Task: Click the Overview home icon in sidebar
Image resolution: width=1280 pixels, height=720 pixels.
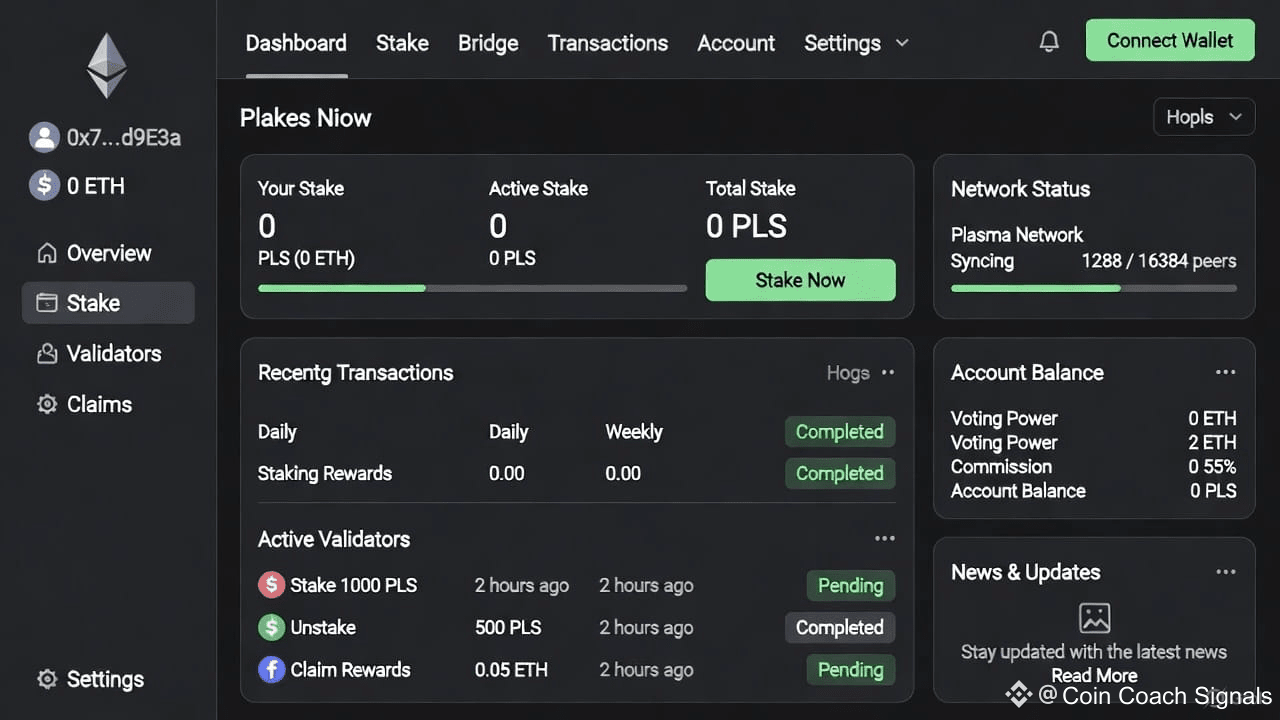Action: (x=46, y=253)
